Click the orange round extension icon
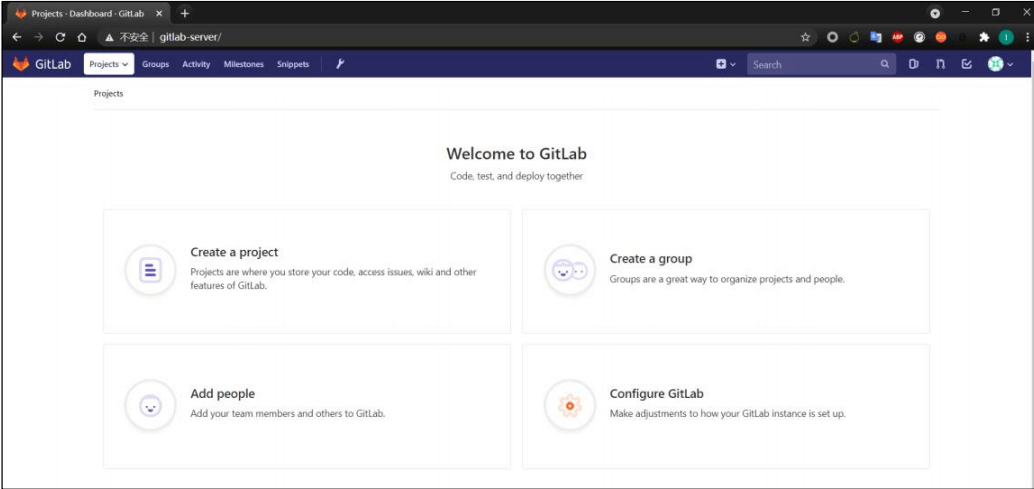Image resolution: width=1034 pixels, height=489 pixels. 941,38
